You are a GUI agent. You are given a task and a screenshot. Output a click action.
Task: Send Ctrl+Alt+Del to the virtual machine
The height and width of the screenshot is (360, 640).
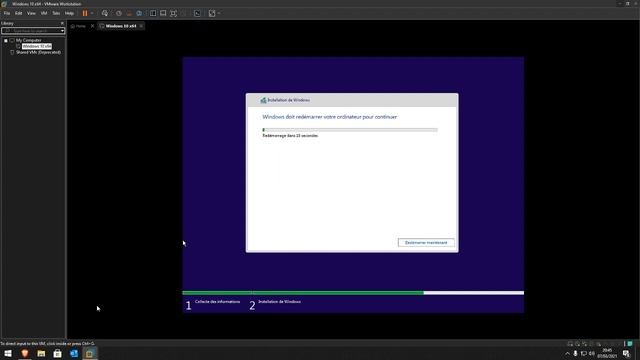105,13
